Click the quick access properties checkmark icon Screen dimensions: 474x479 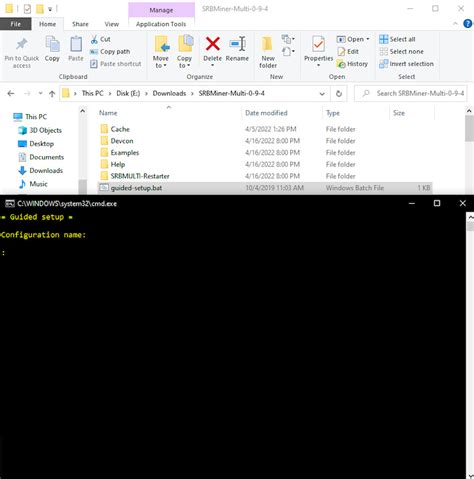[27, 9]
